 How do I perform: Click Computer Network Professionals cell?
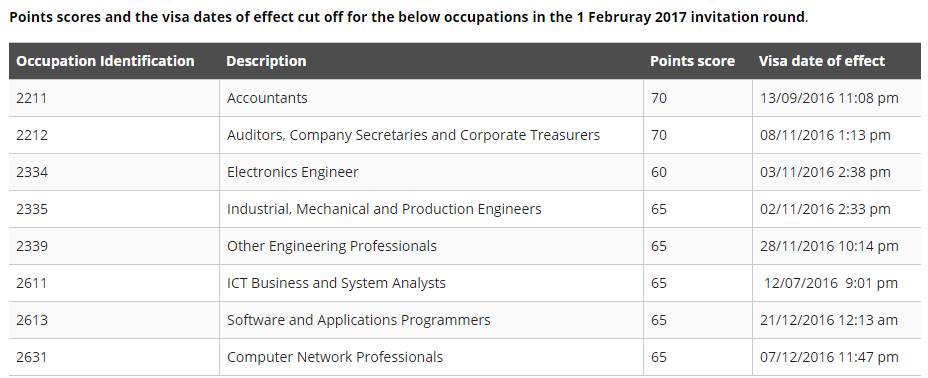pos(431,357)
